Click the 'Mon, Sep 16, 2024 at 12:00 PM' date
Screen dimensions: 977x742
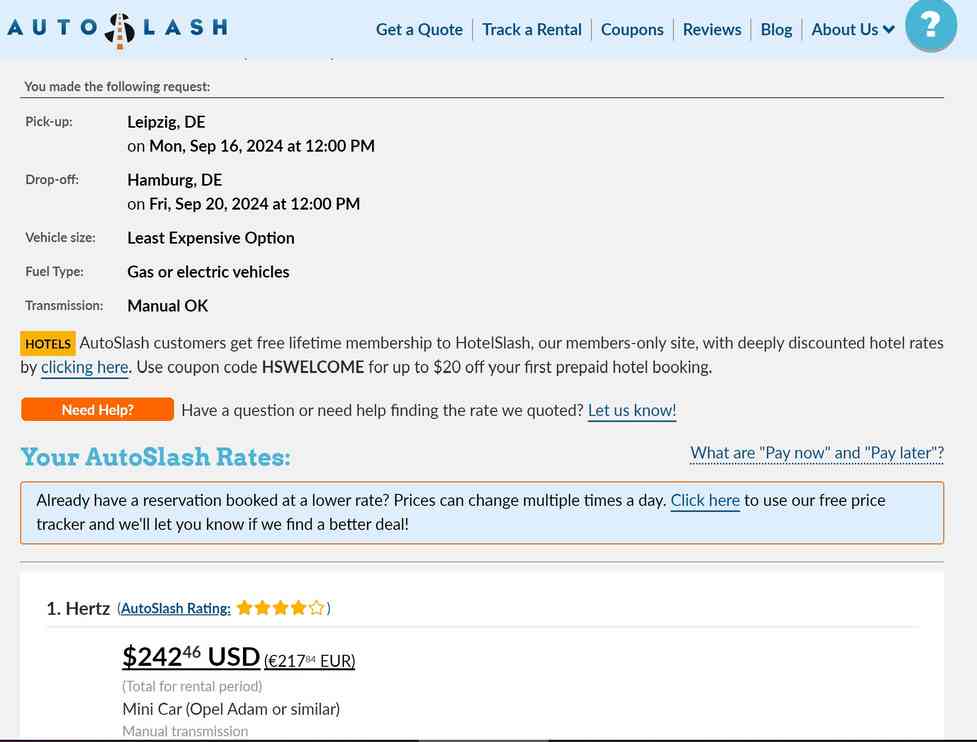[x=262, y=146]
